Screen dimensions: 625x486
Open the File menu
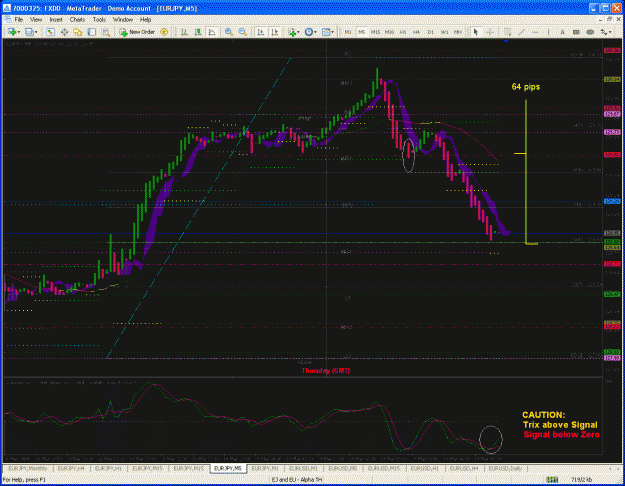point(19,19)
